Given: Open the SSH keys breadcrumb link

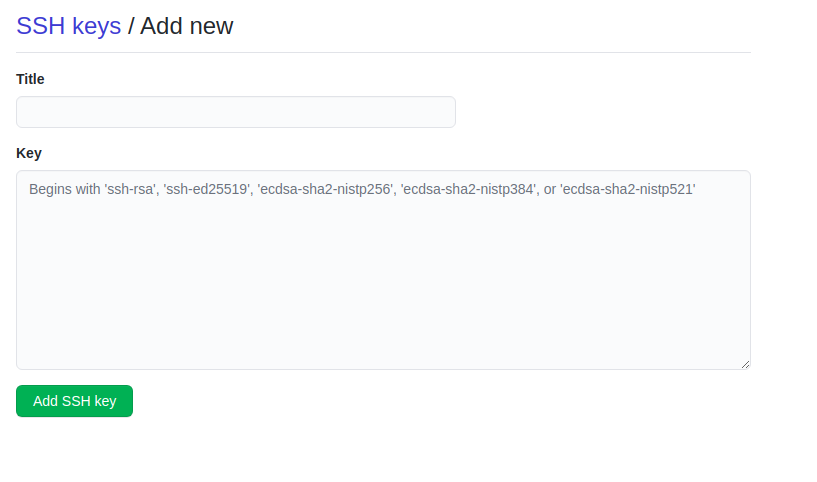Looking at the screenshot, I should pyautogui.click(x=68, y=26).
